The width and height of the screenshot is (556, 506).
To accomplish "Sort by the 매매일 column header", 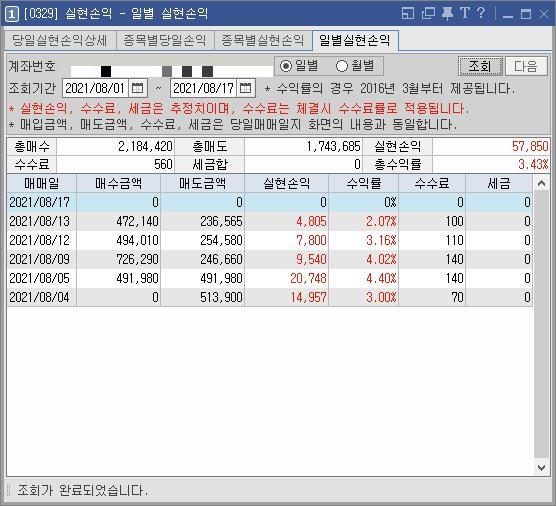I will coord(41,183).
